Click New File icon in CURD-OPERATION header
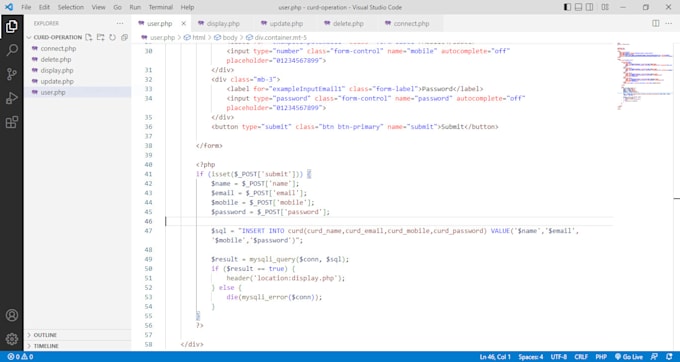The image size is (680, 362). pos(88,37)
